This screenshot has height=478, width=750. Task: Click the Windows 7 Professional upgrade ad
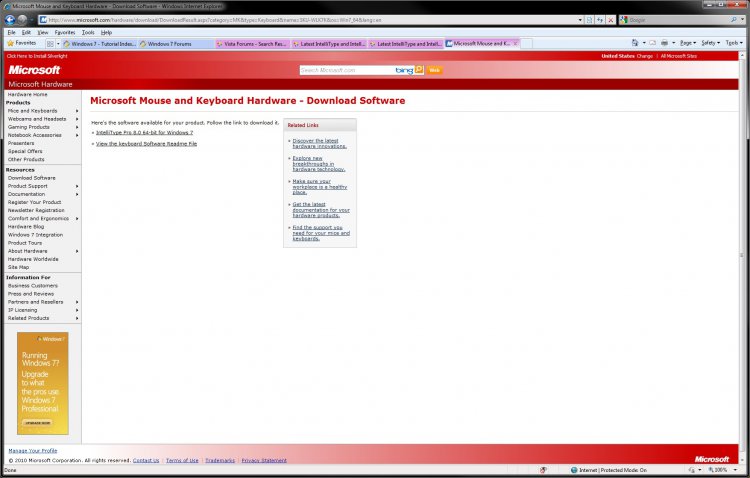click(x=43, y=383)
